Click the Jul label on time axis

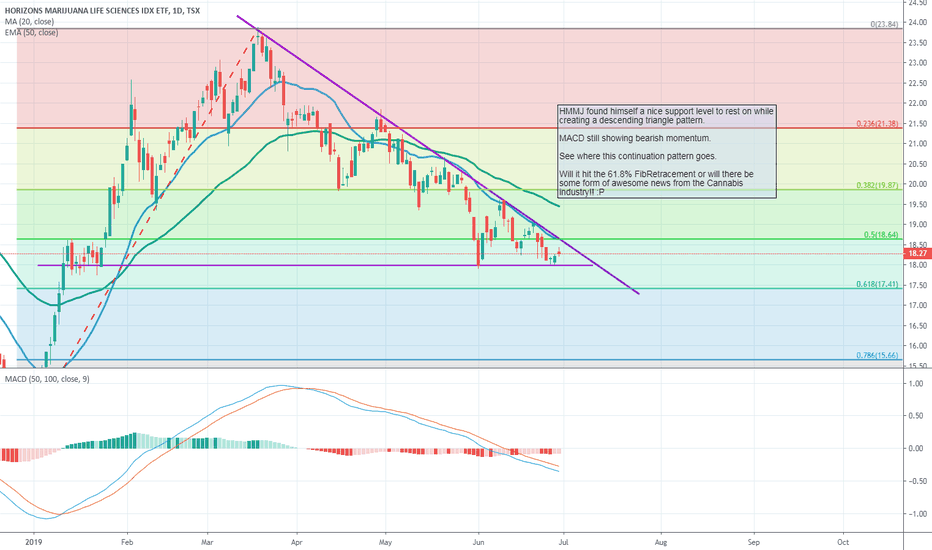563,542
